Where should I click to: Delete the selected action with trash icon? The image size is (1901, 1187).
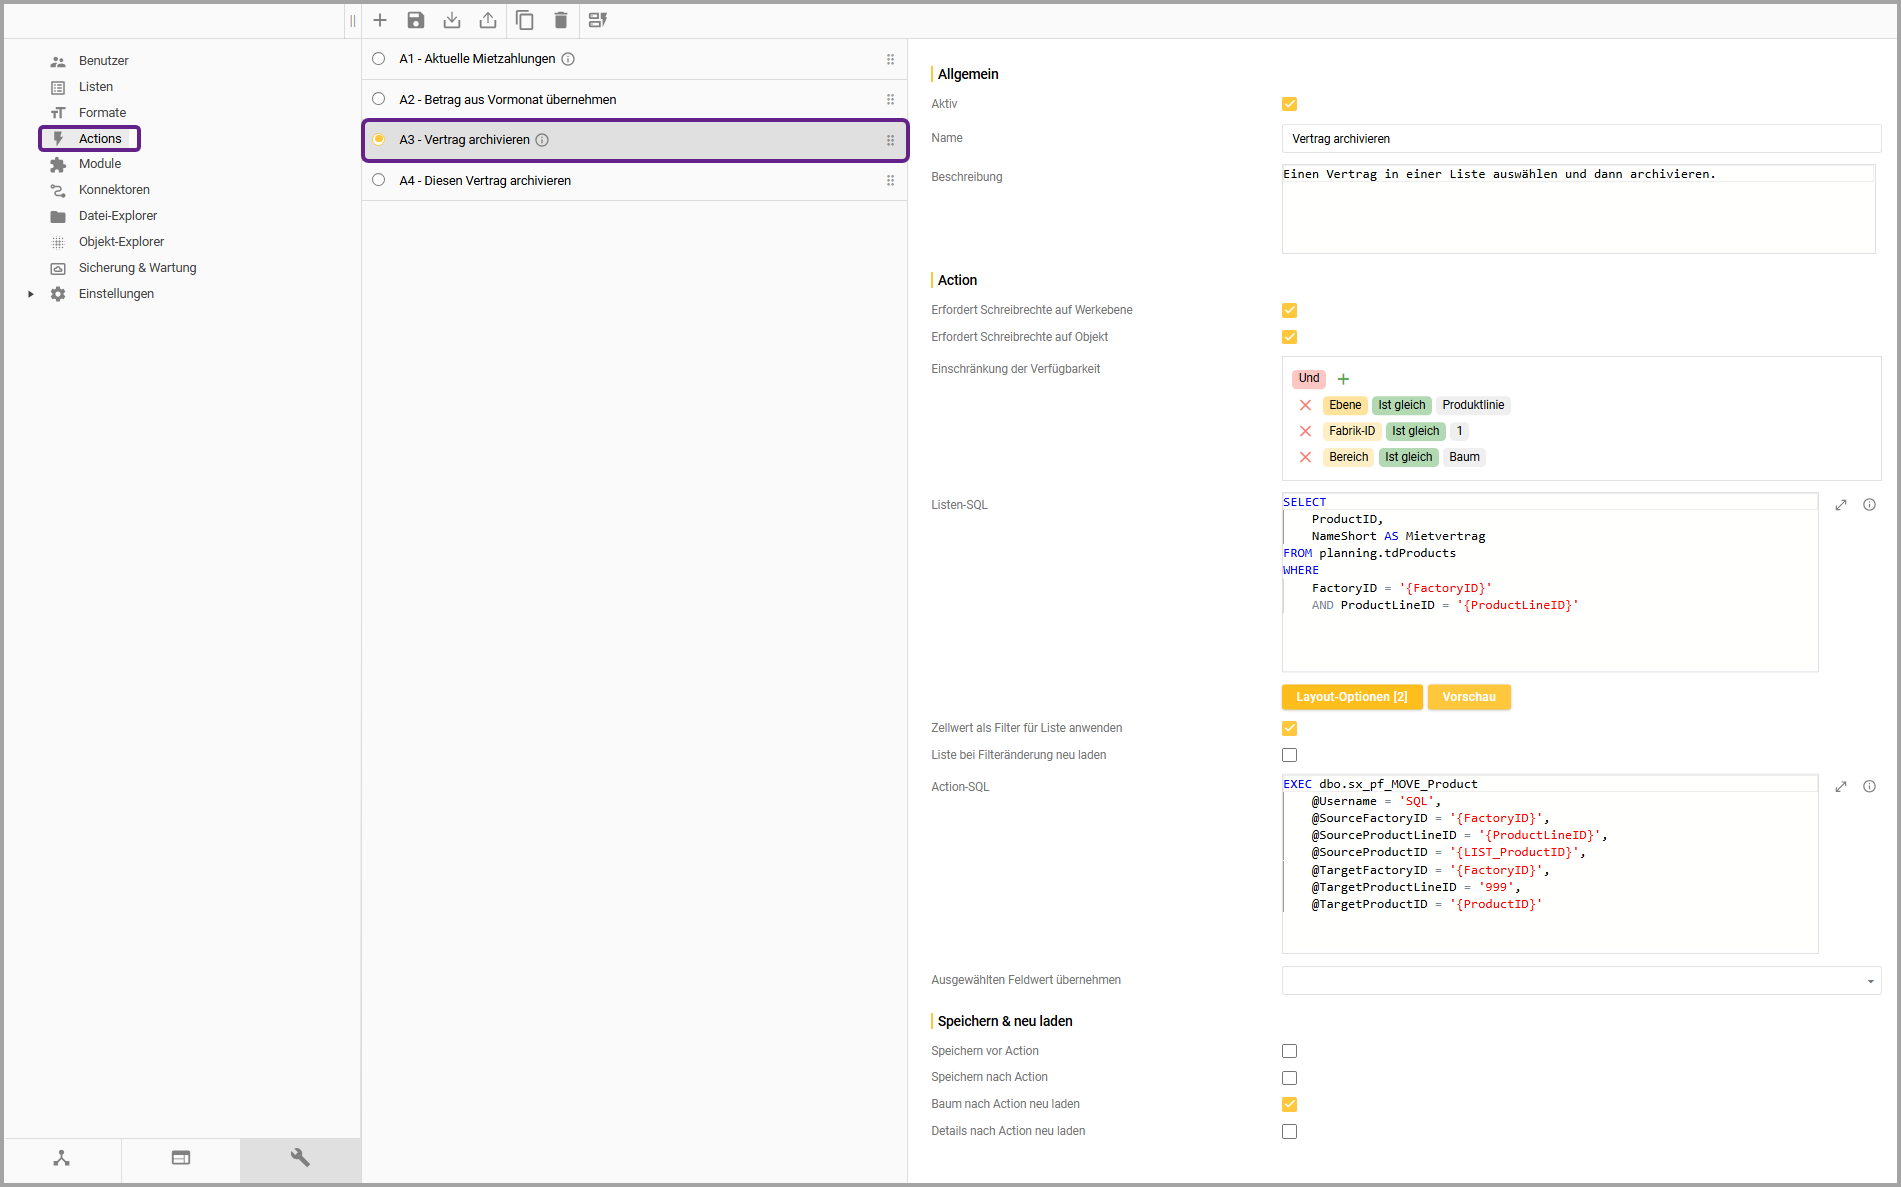561,20
